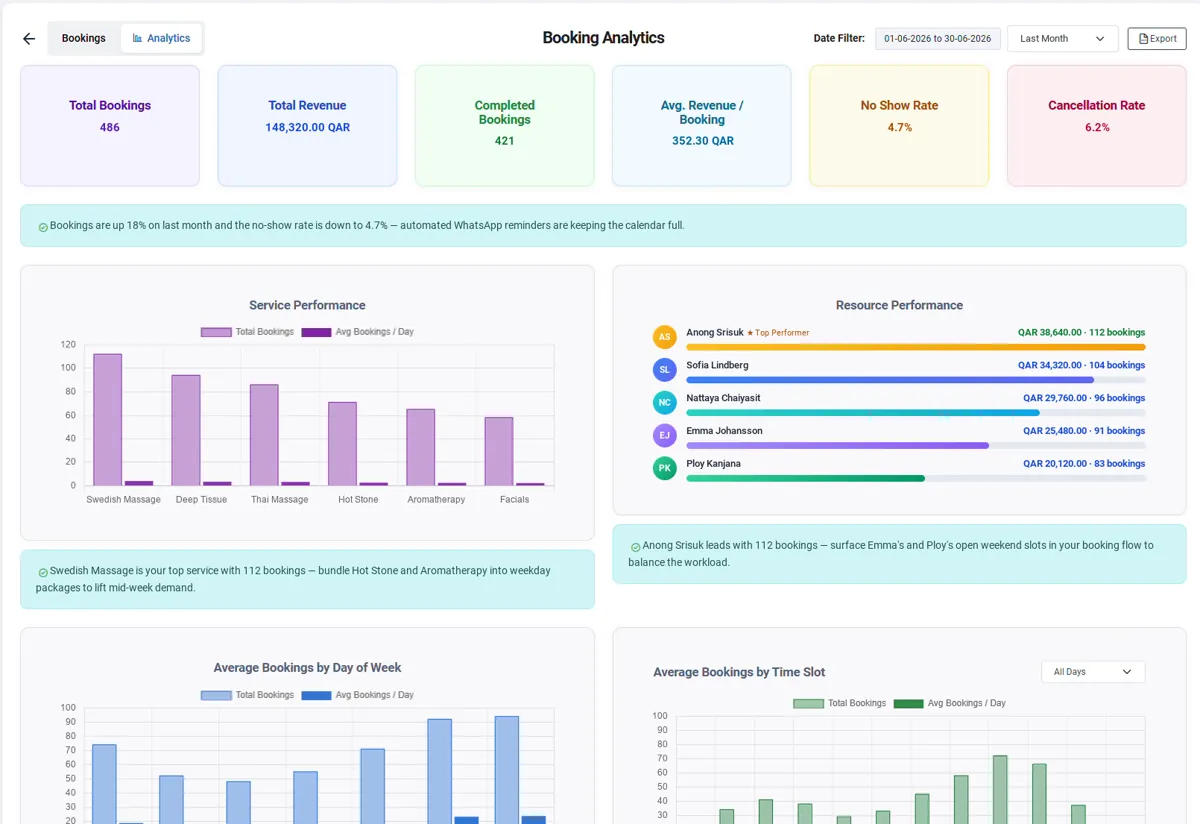Screen dimensions: 1200x824
Task: Click the Facials total bookings bar
Action: pos(499,452)
